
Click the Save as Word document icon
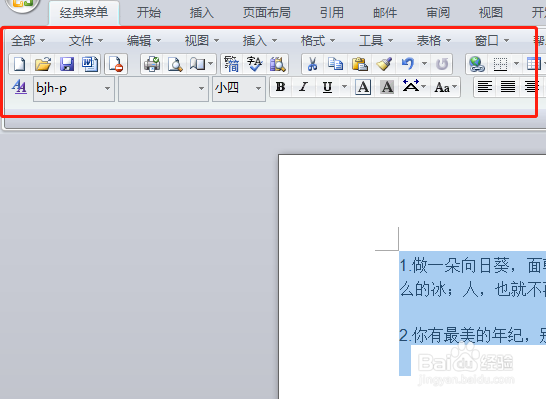[x=89, y=64]
